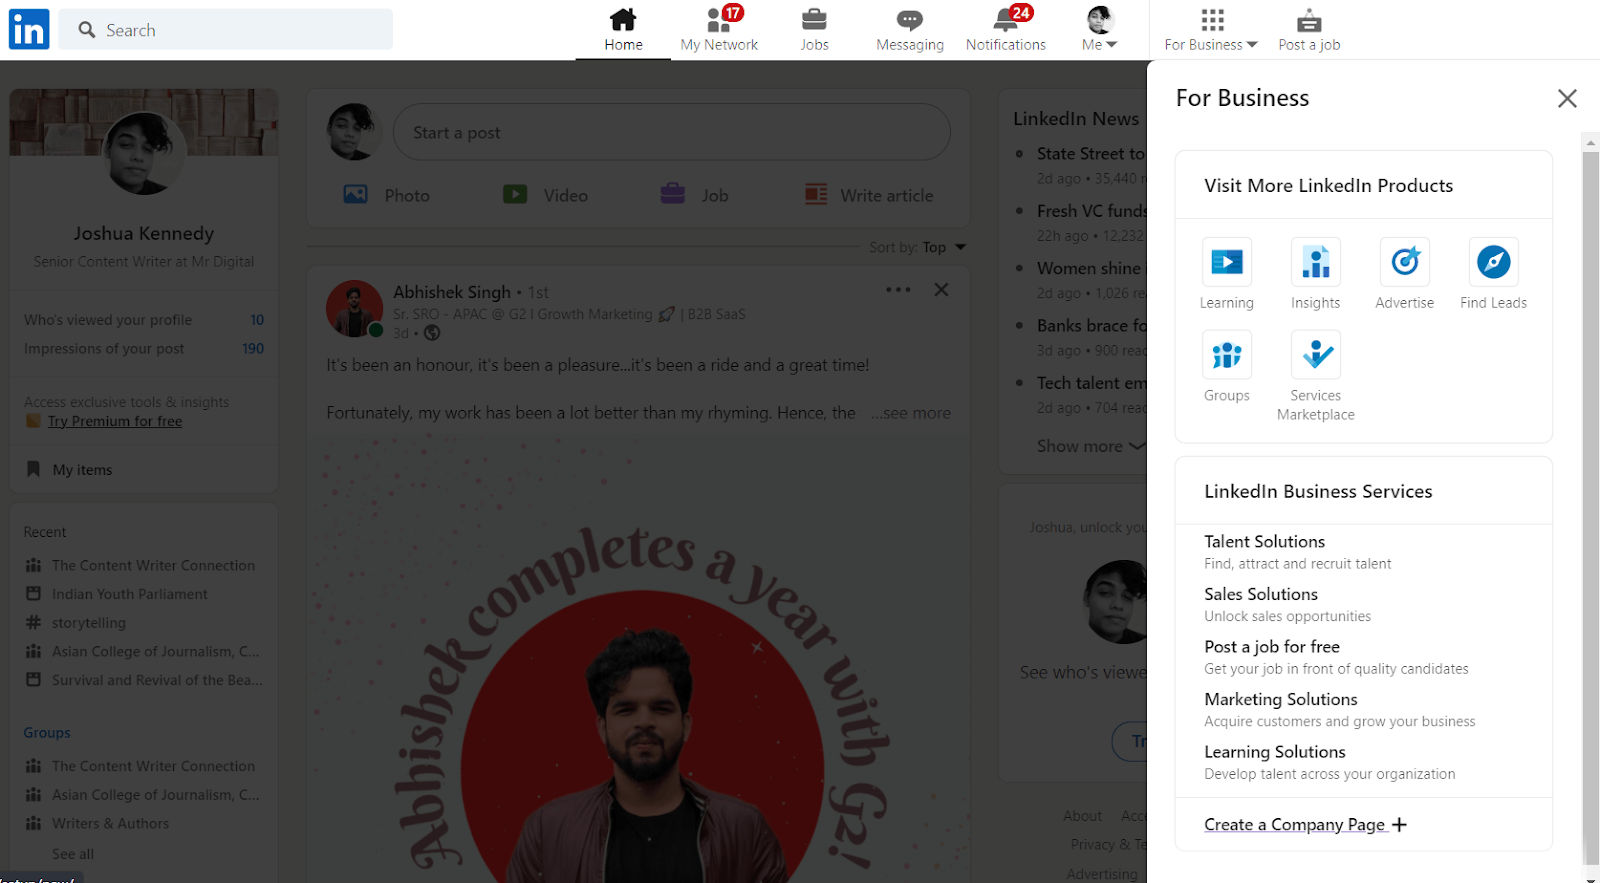Dismiss Abhishek Singh's post
Image resolution: width=1600 pixels, height=883 pixels.
(x=941, y=290)
